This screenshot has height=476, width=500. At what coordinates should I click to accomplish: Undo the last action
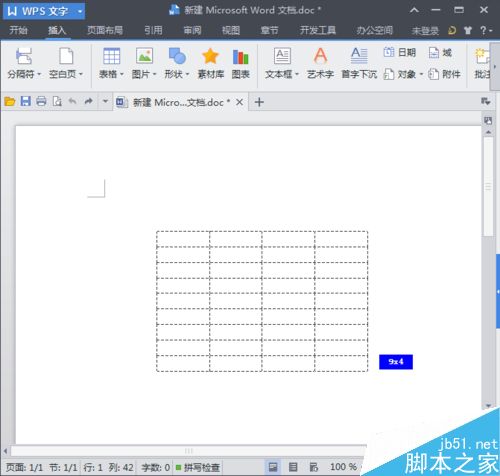coord(72,101)
